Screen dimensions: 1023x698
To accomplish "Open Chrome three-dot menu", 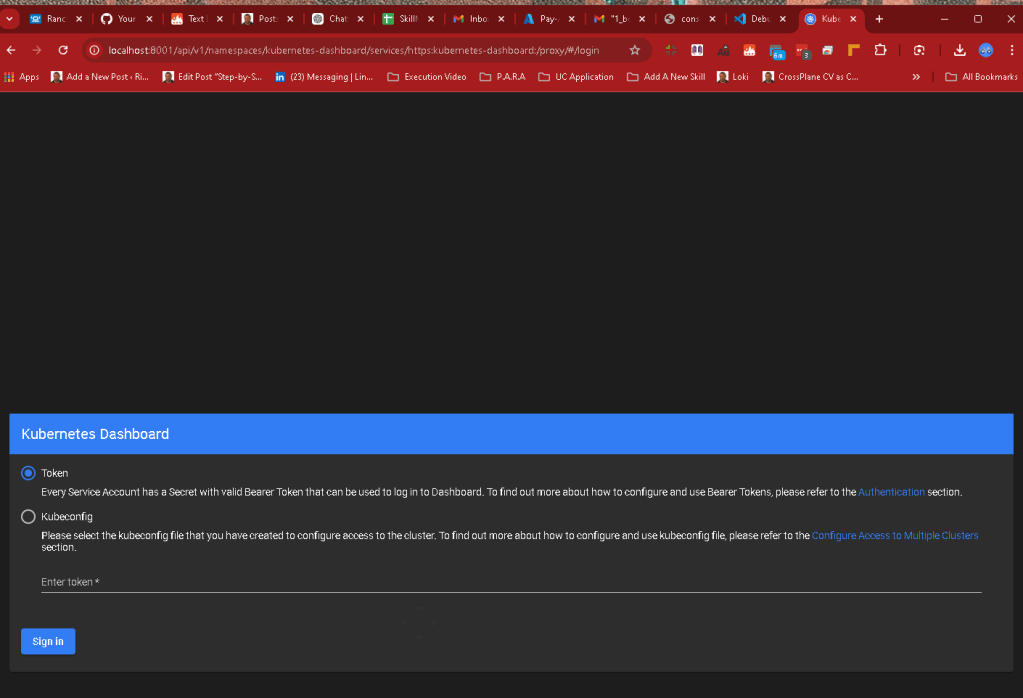I will (x=1012, y=50).
